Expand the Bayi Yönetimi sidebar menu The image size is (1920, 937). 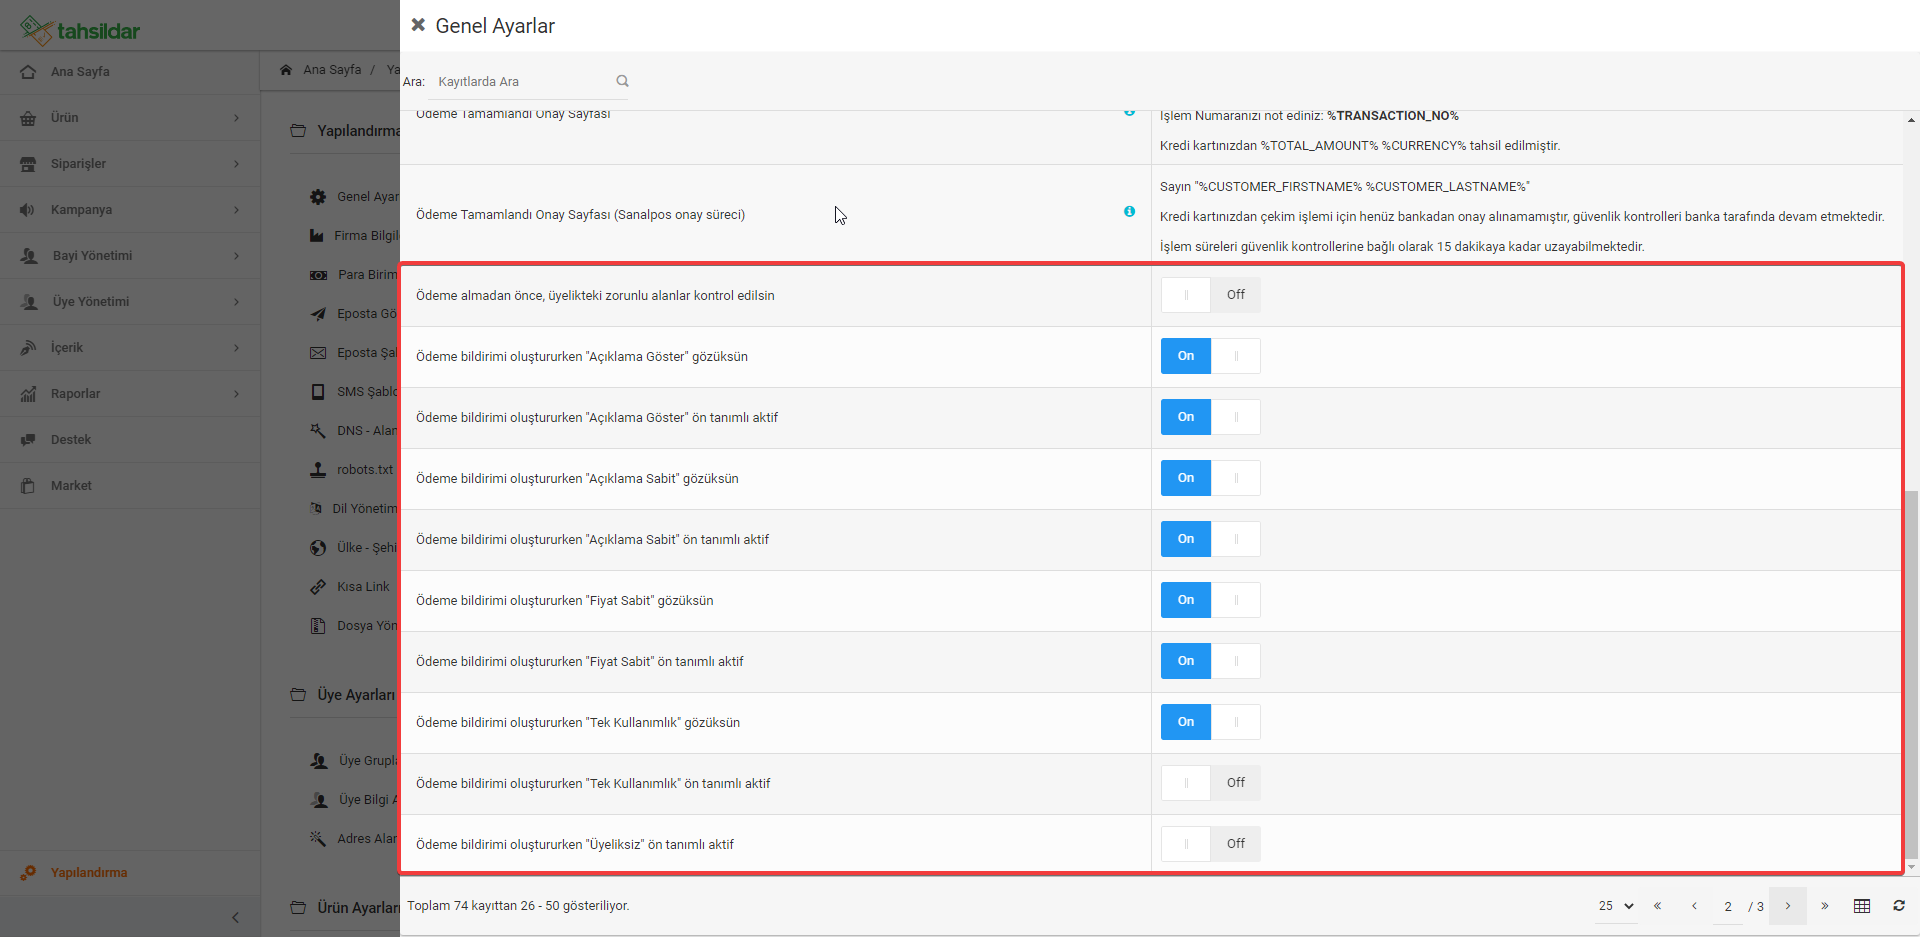pyautogui.click(x=130, y=256)
